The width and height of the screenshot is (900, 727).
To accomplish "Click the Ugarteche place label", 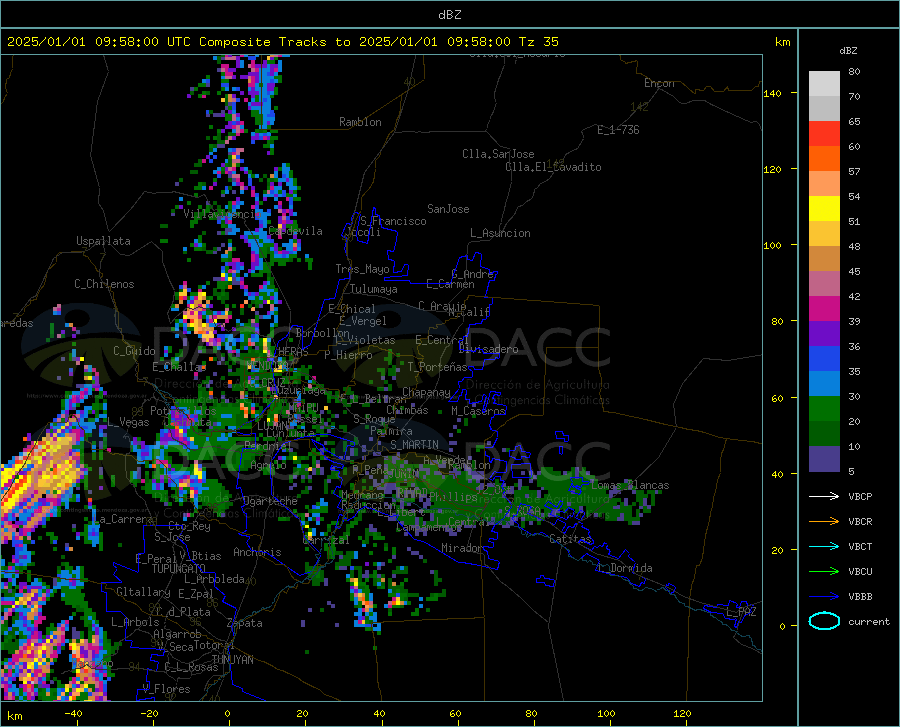I will click(270, 501).
